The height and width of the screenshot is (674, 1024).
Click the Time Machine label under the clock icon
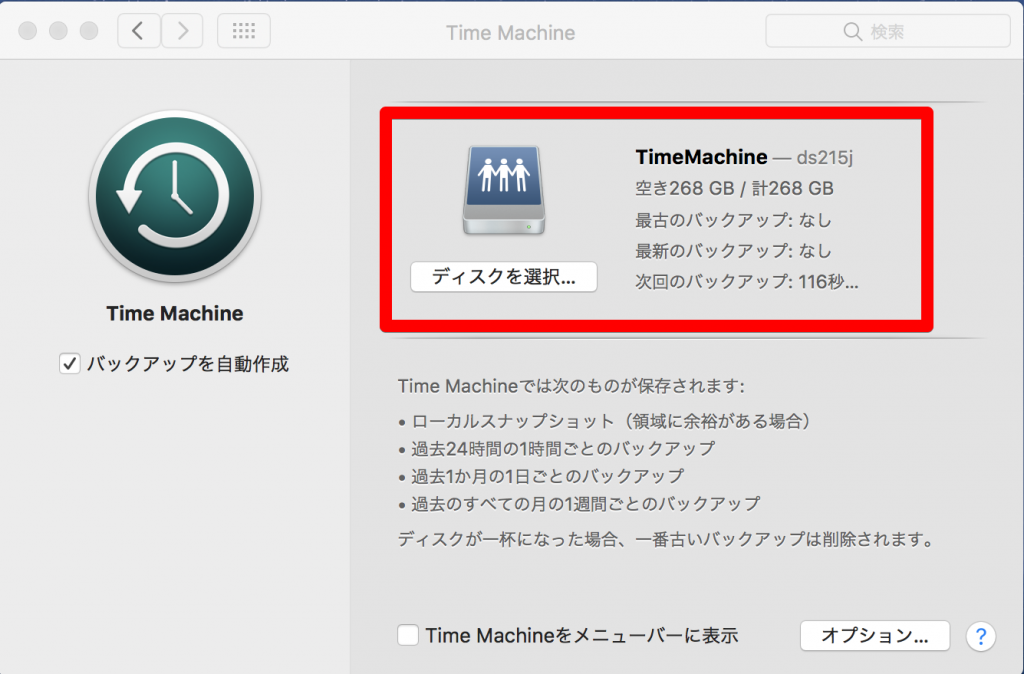(x=175, y=313)
